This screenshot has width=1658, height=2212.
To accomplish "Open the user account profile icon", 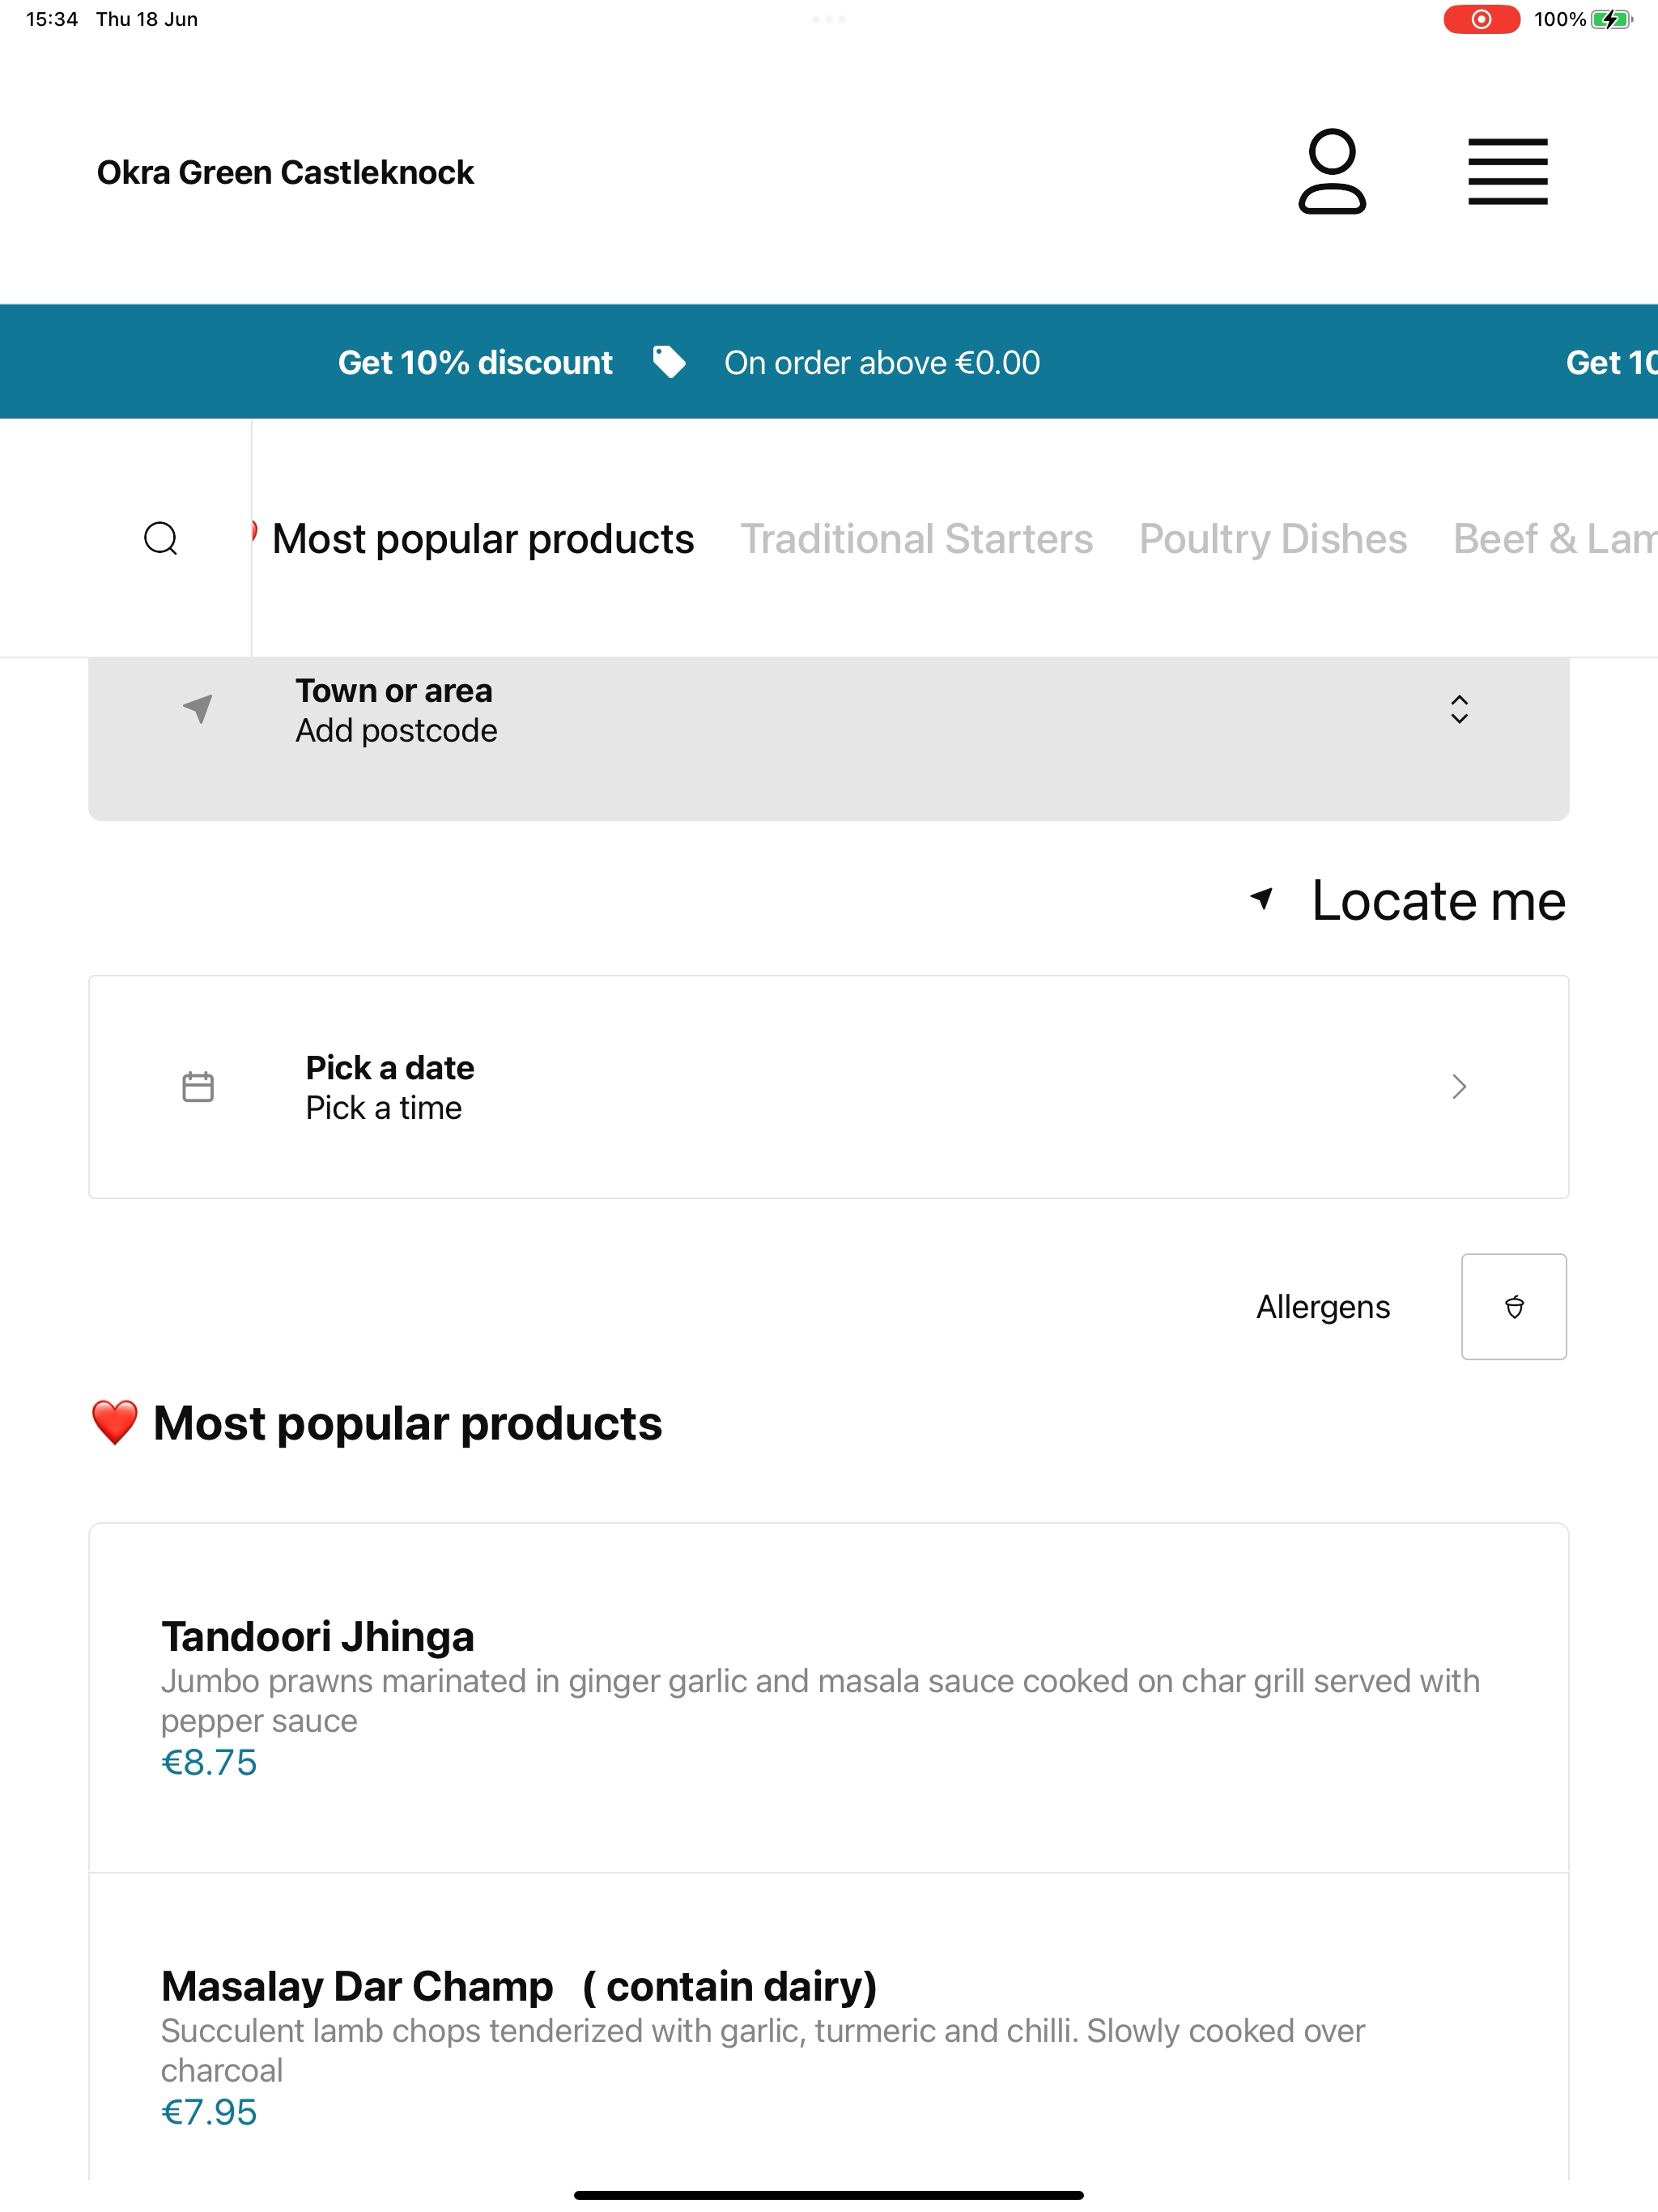I will click(1332, 171).
